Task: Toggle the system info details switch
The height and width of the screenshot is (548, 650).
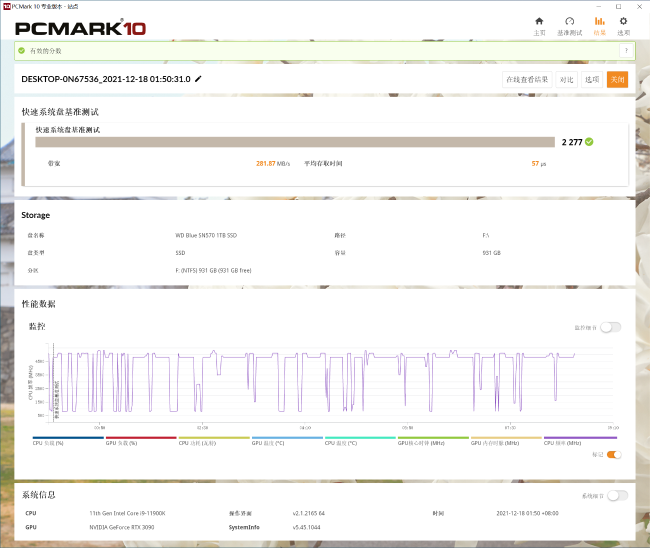Action: click(617, 496)
